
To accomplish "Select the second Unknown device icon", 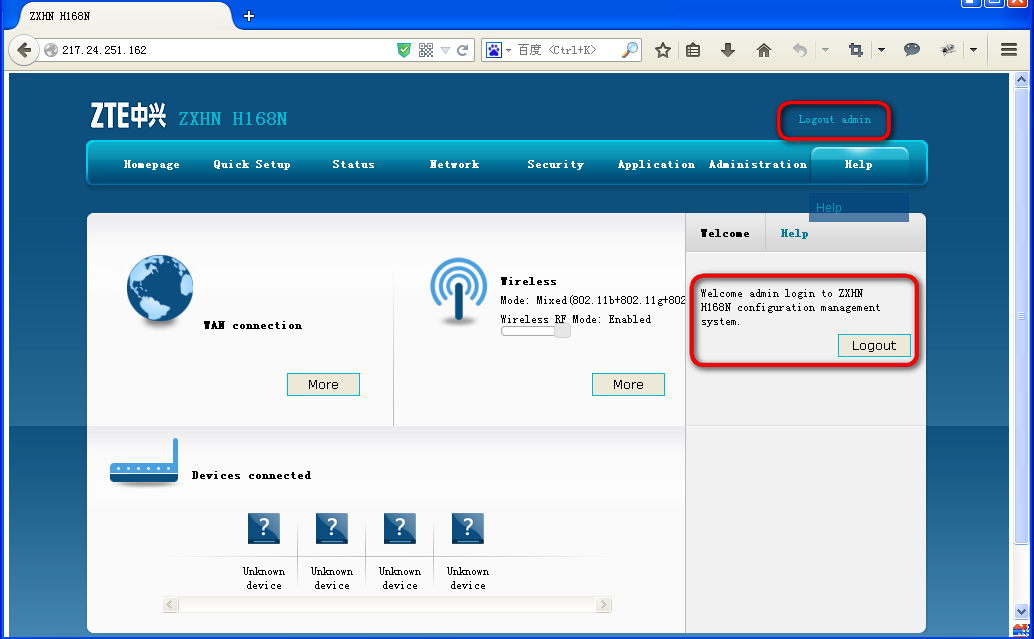I will click(332, 528).
